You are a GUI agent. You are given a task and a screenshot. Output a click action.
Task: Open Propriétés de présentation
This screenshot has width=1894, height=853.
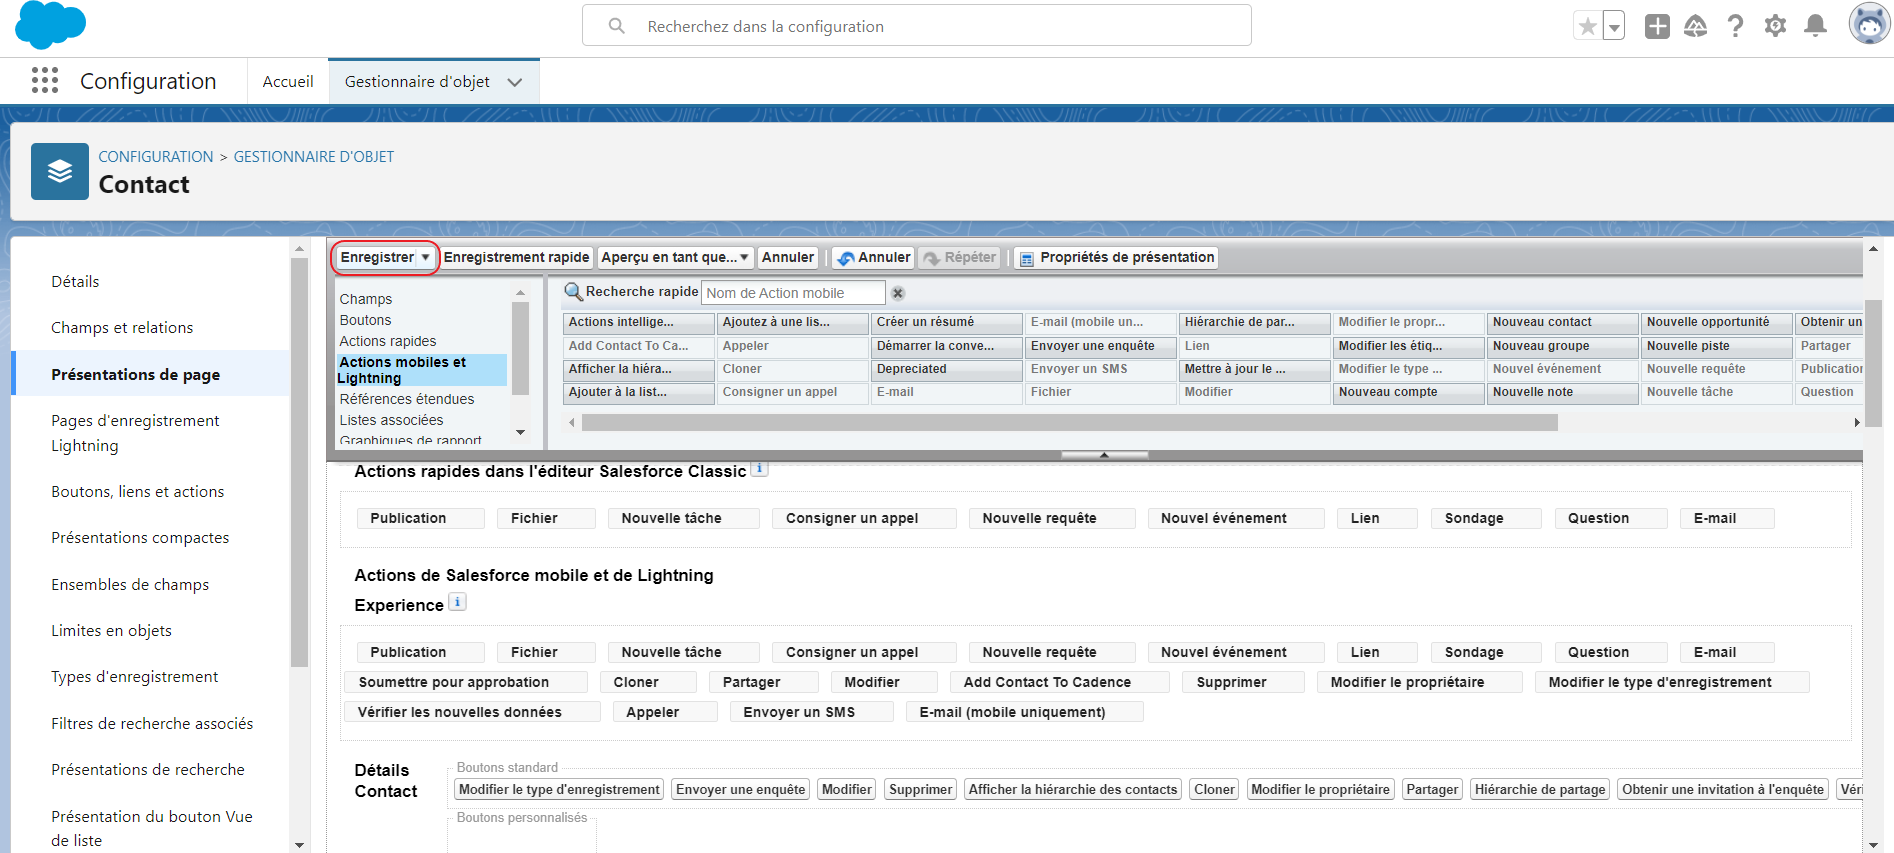(1116, 258)
